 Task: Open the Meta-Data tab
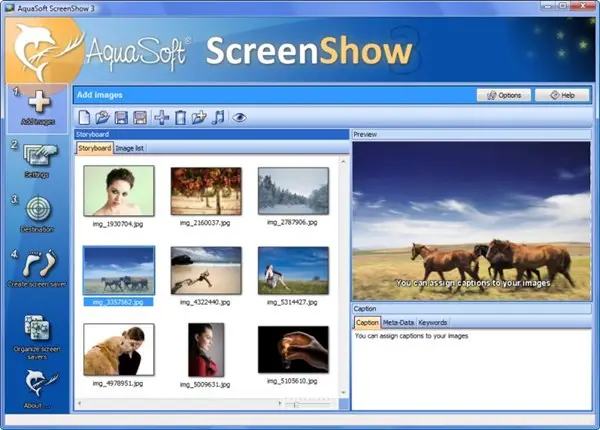pos(398,323)
